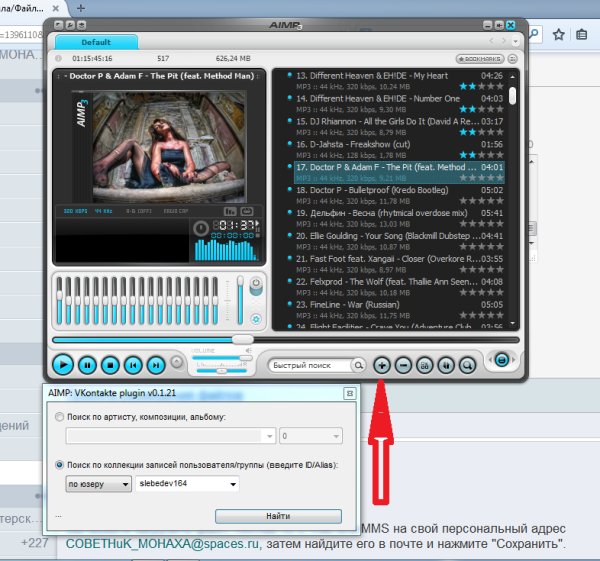Select radio Поиск по артисту, композиции, альбому
Screen dimensions: 600x561
[x=59, y=417]
